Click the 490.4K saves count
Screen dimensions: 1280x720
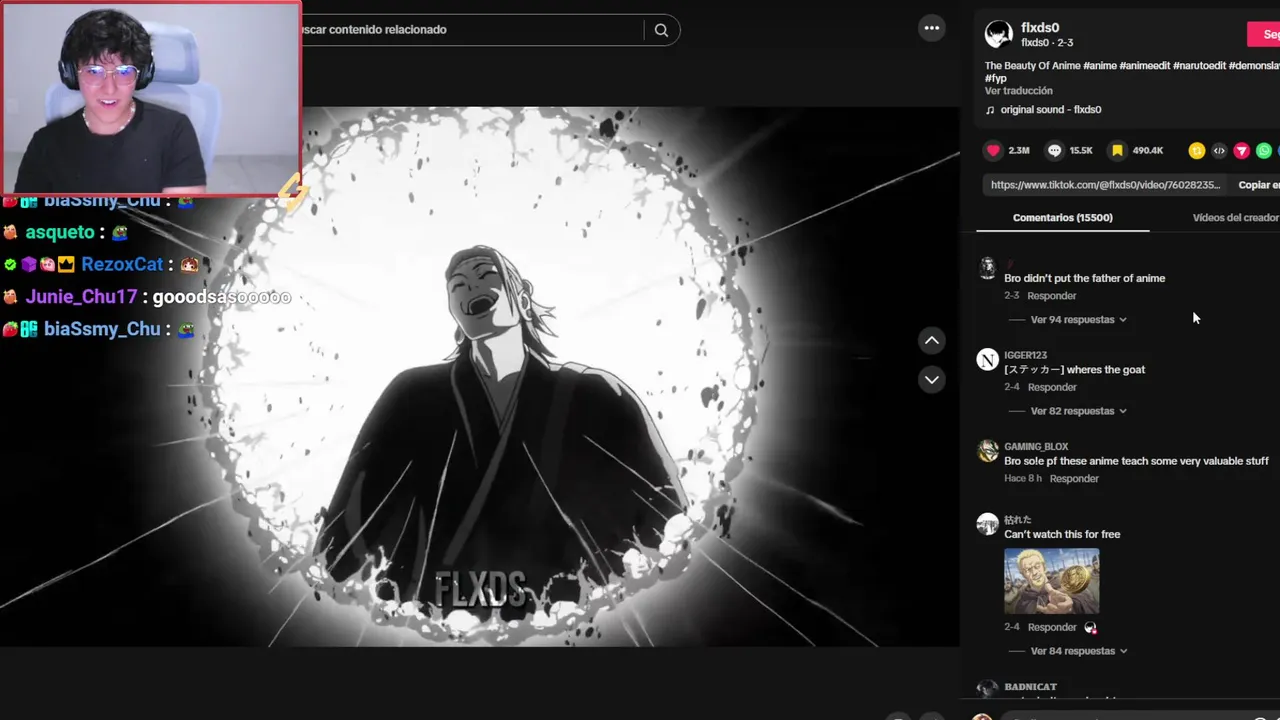[1148, 151]
